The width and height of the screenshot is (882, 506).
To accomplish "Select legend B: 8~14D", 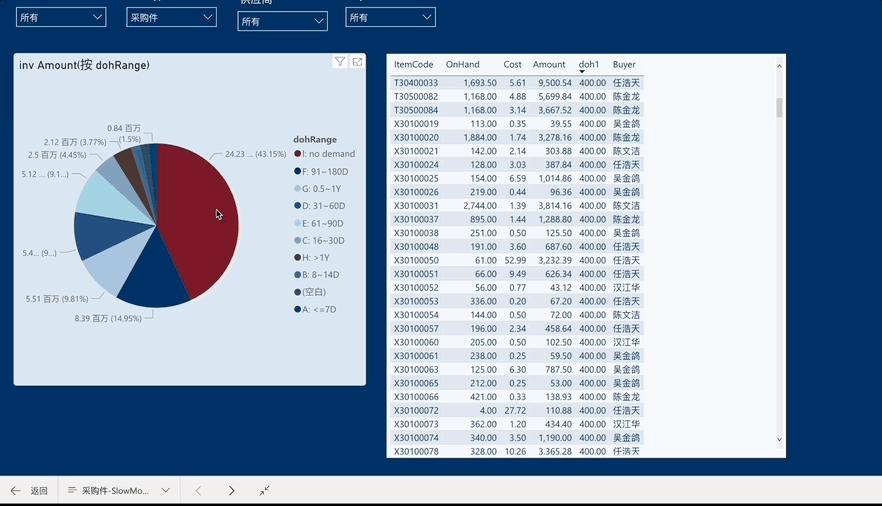I will [x=317, y=275].
